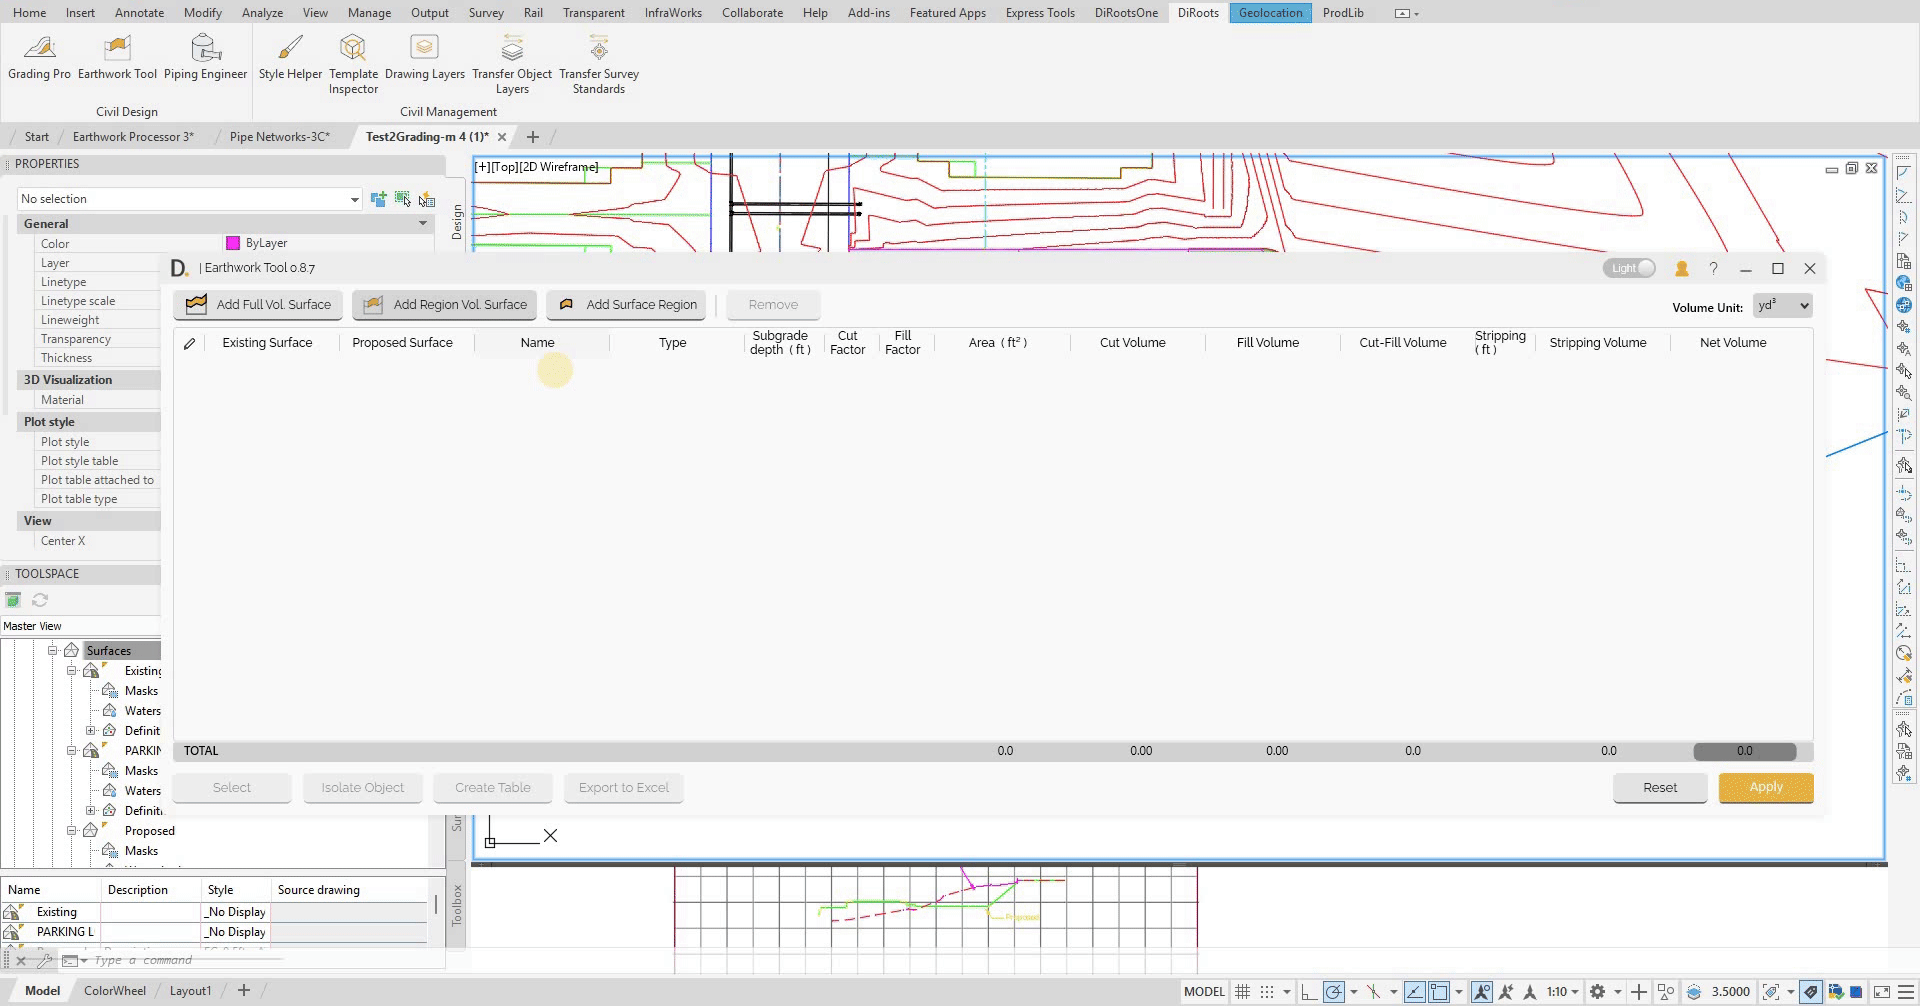Switch to the Pipe Networks-3C tab
This screenshot has height=1006, width=1920.
[x=278, y=136]
